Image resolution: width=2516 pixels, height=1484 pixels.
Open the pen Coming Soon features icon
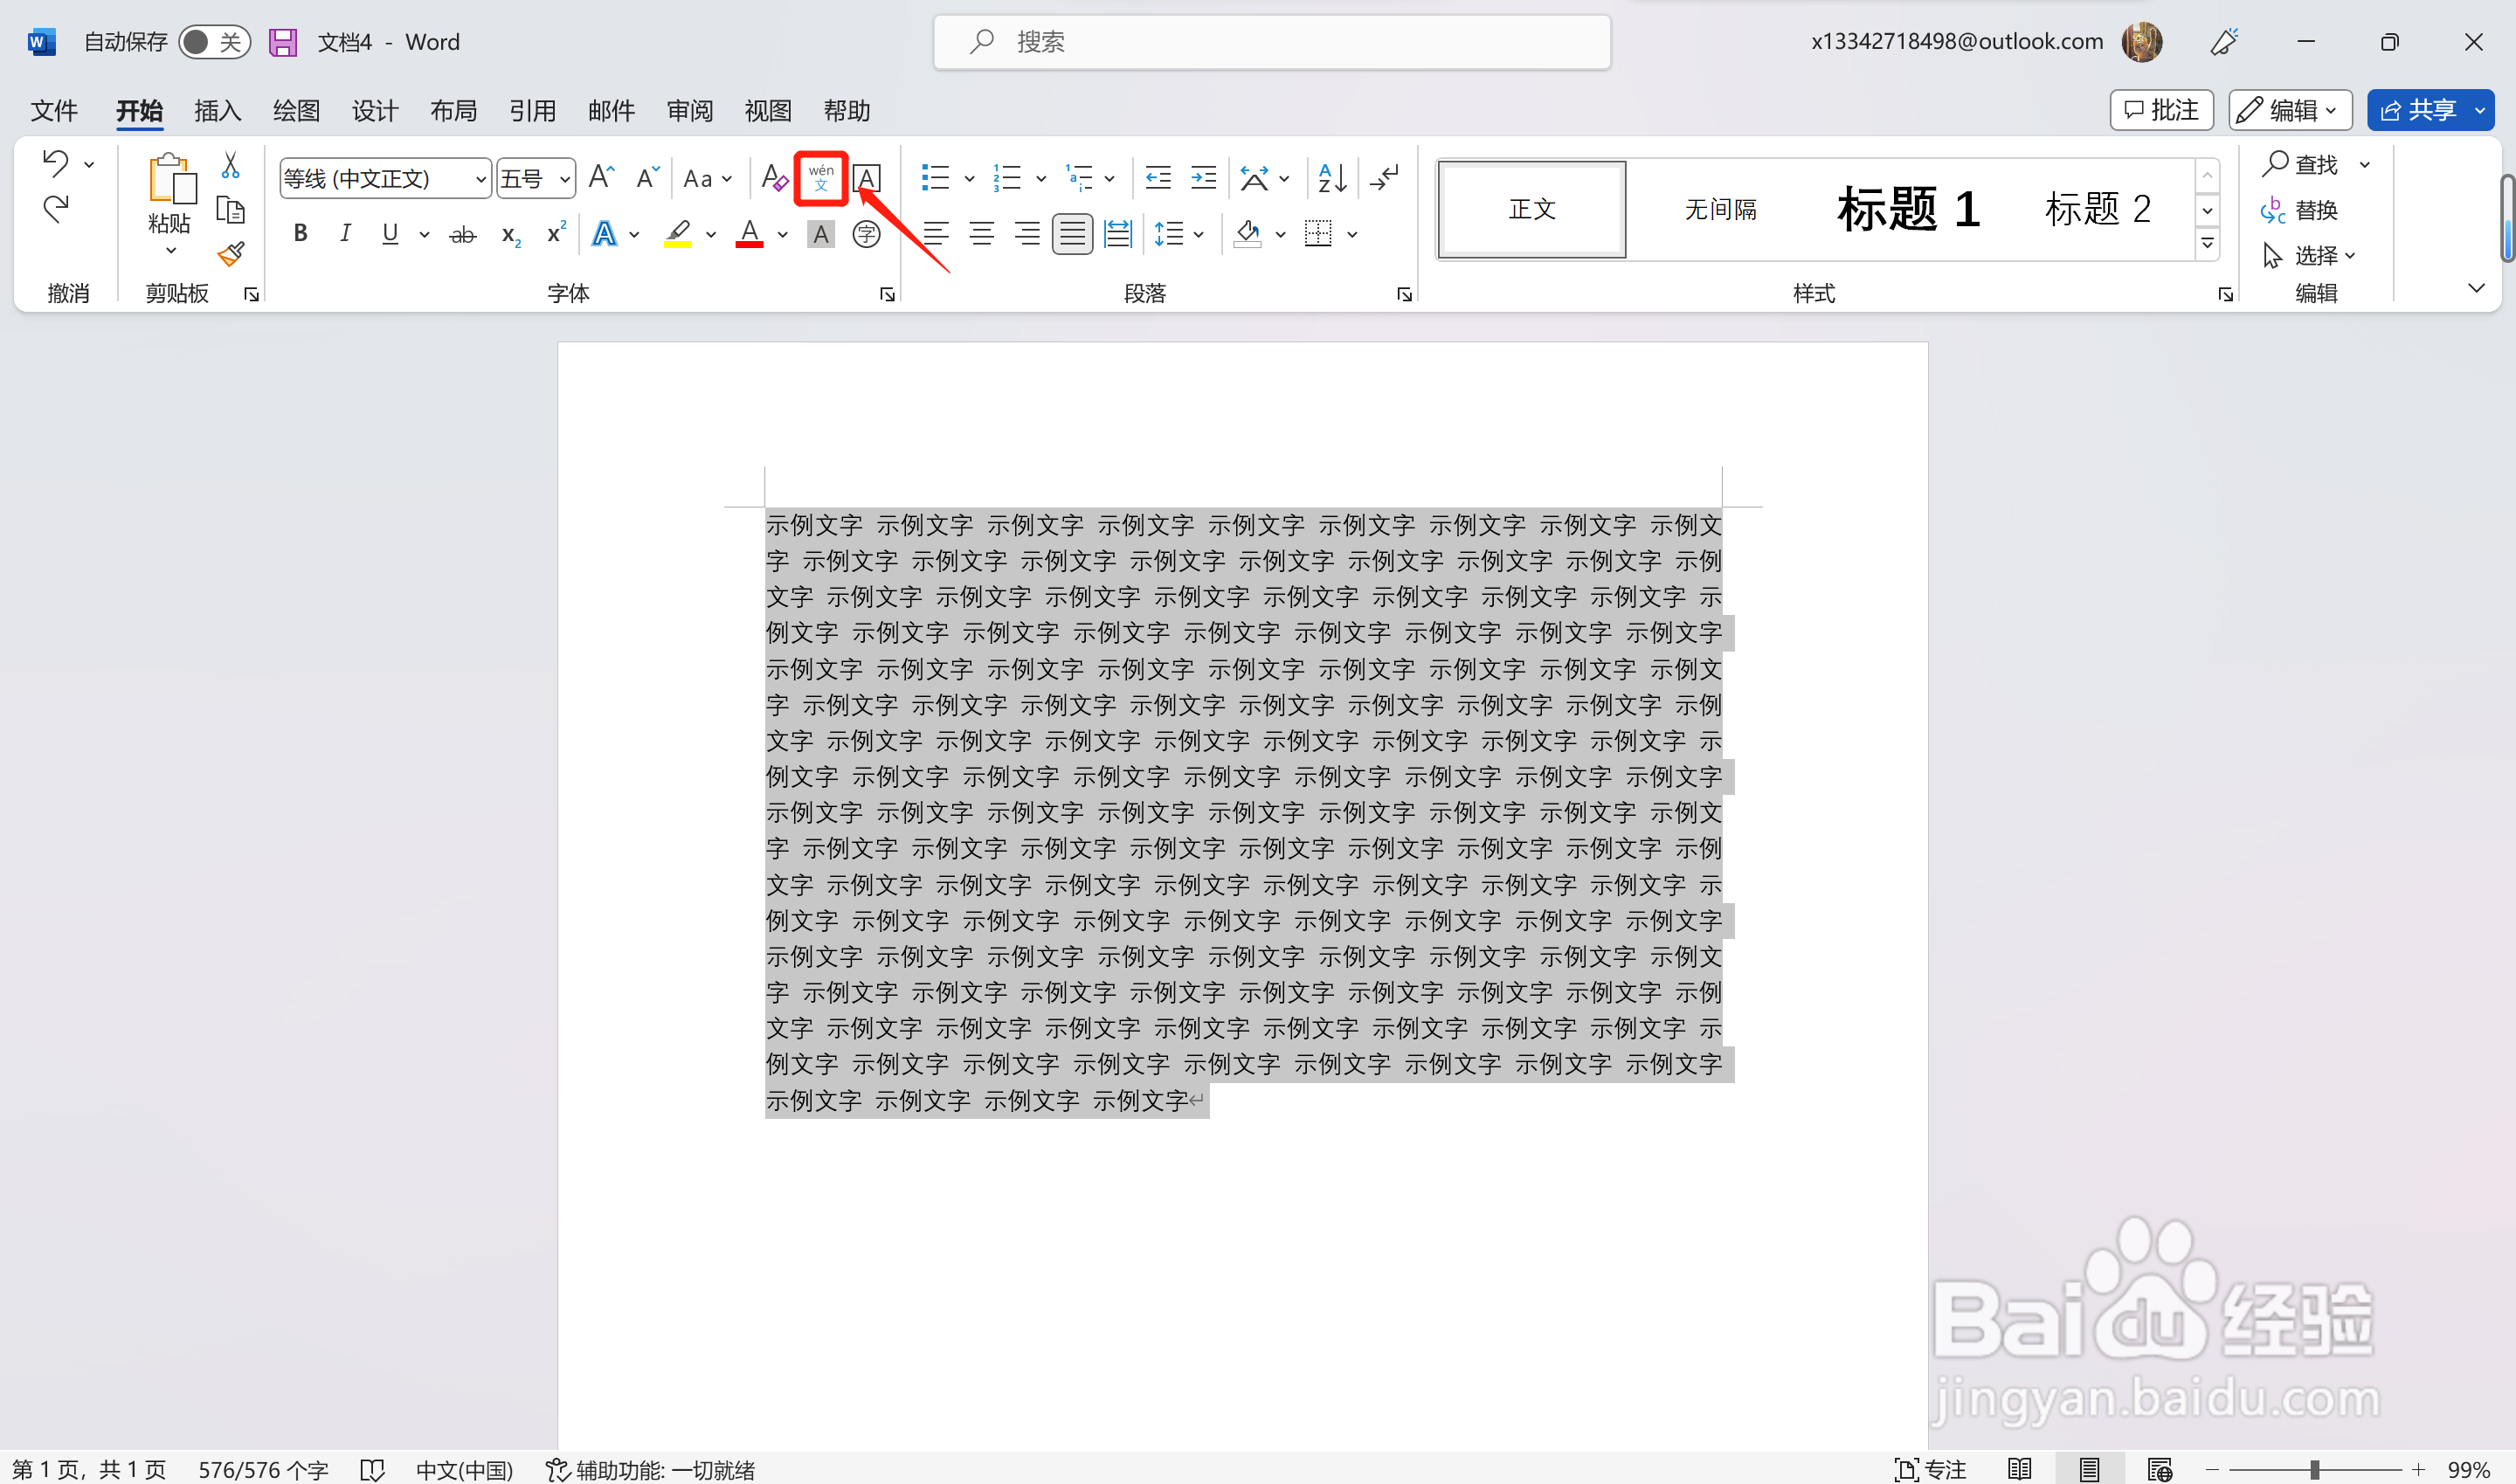[2223, 42]
